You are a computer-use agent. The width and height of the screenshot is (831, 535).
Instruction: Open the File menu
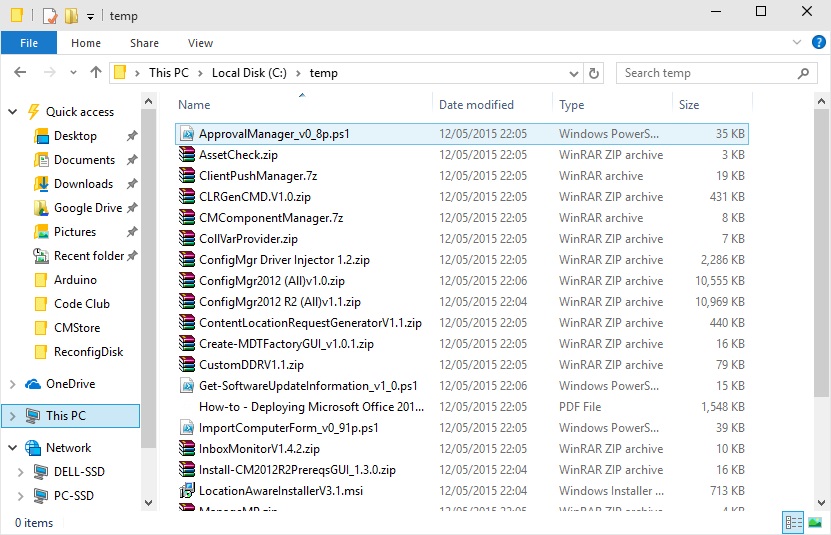point(29,43)
